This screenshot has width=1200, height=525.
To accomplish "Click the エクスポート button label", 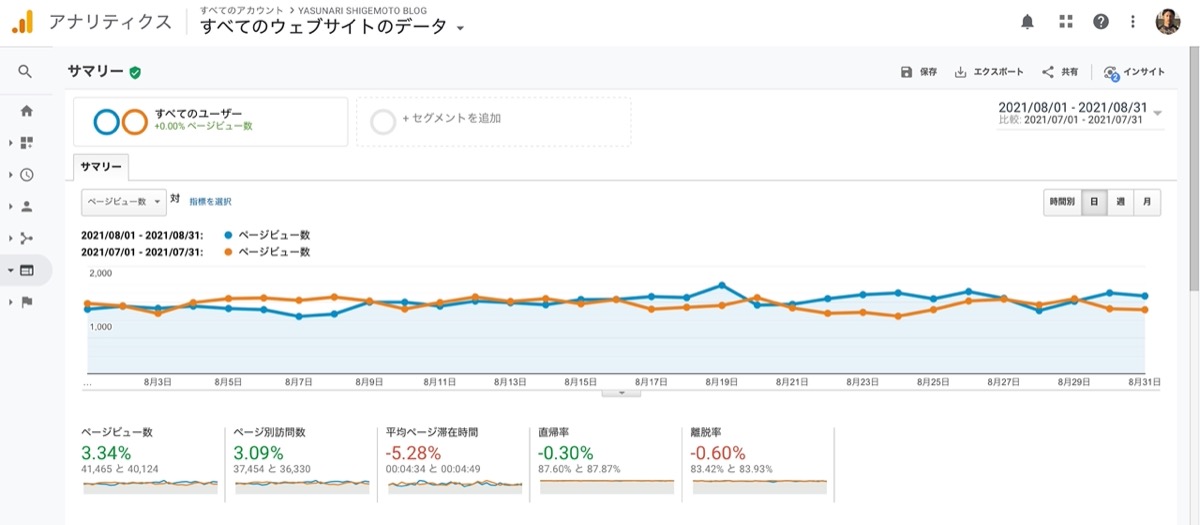I will (x=998, y=72).
